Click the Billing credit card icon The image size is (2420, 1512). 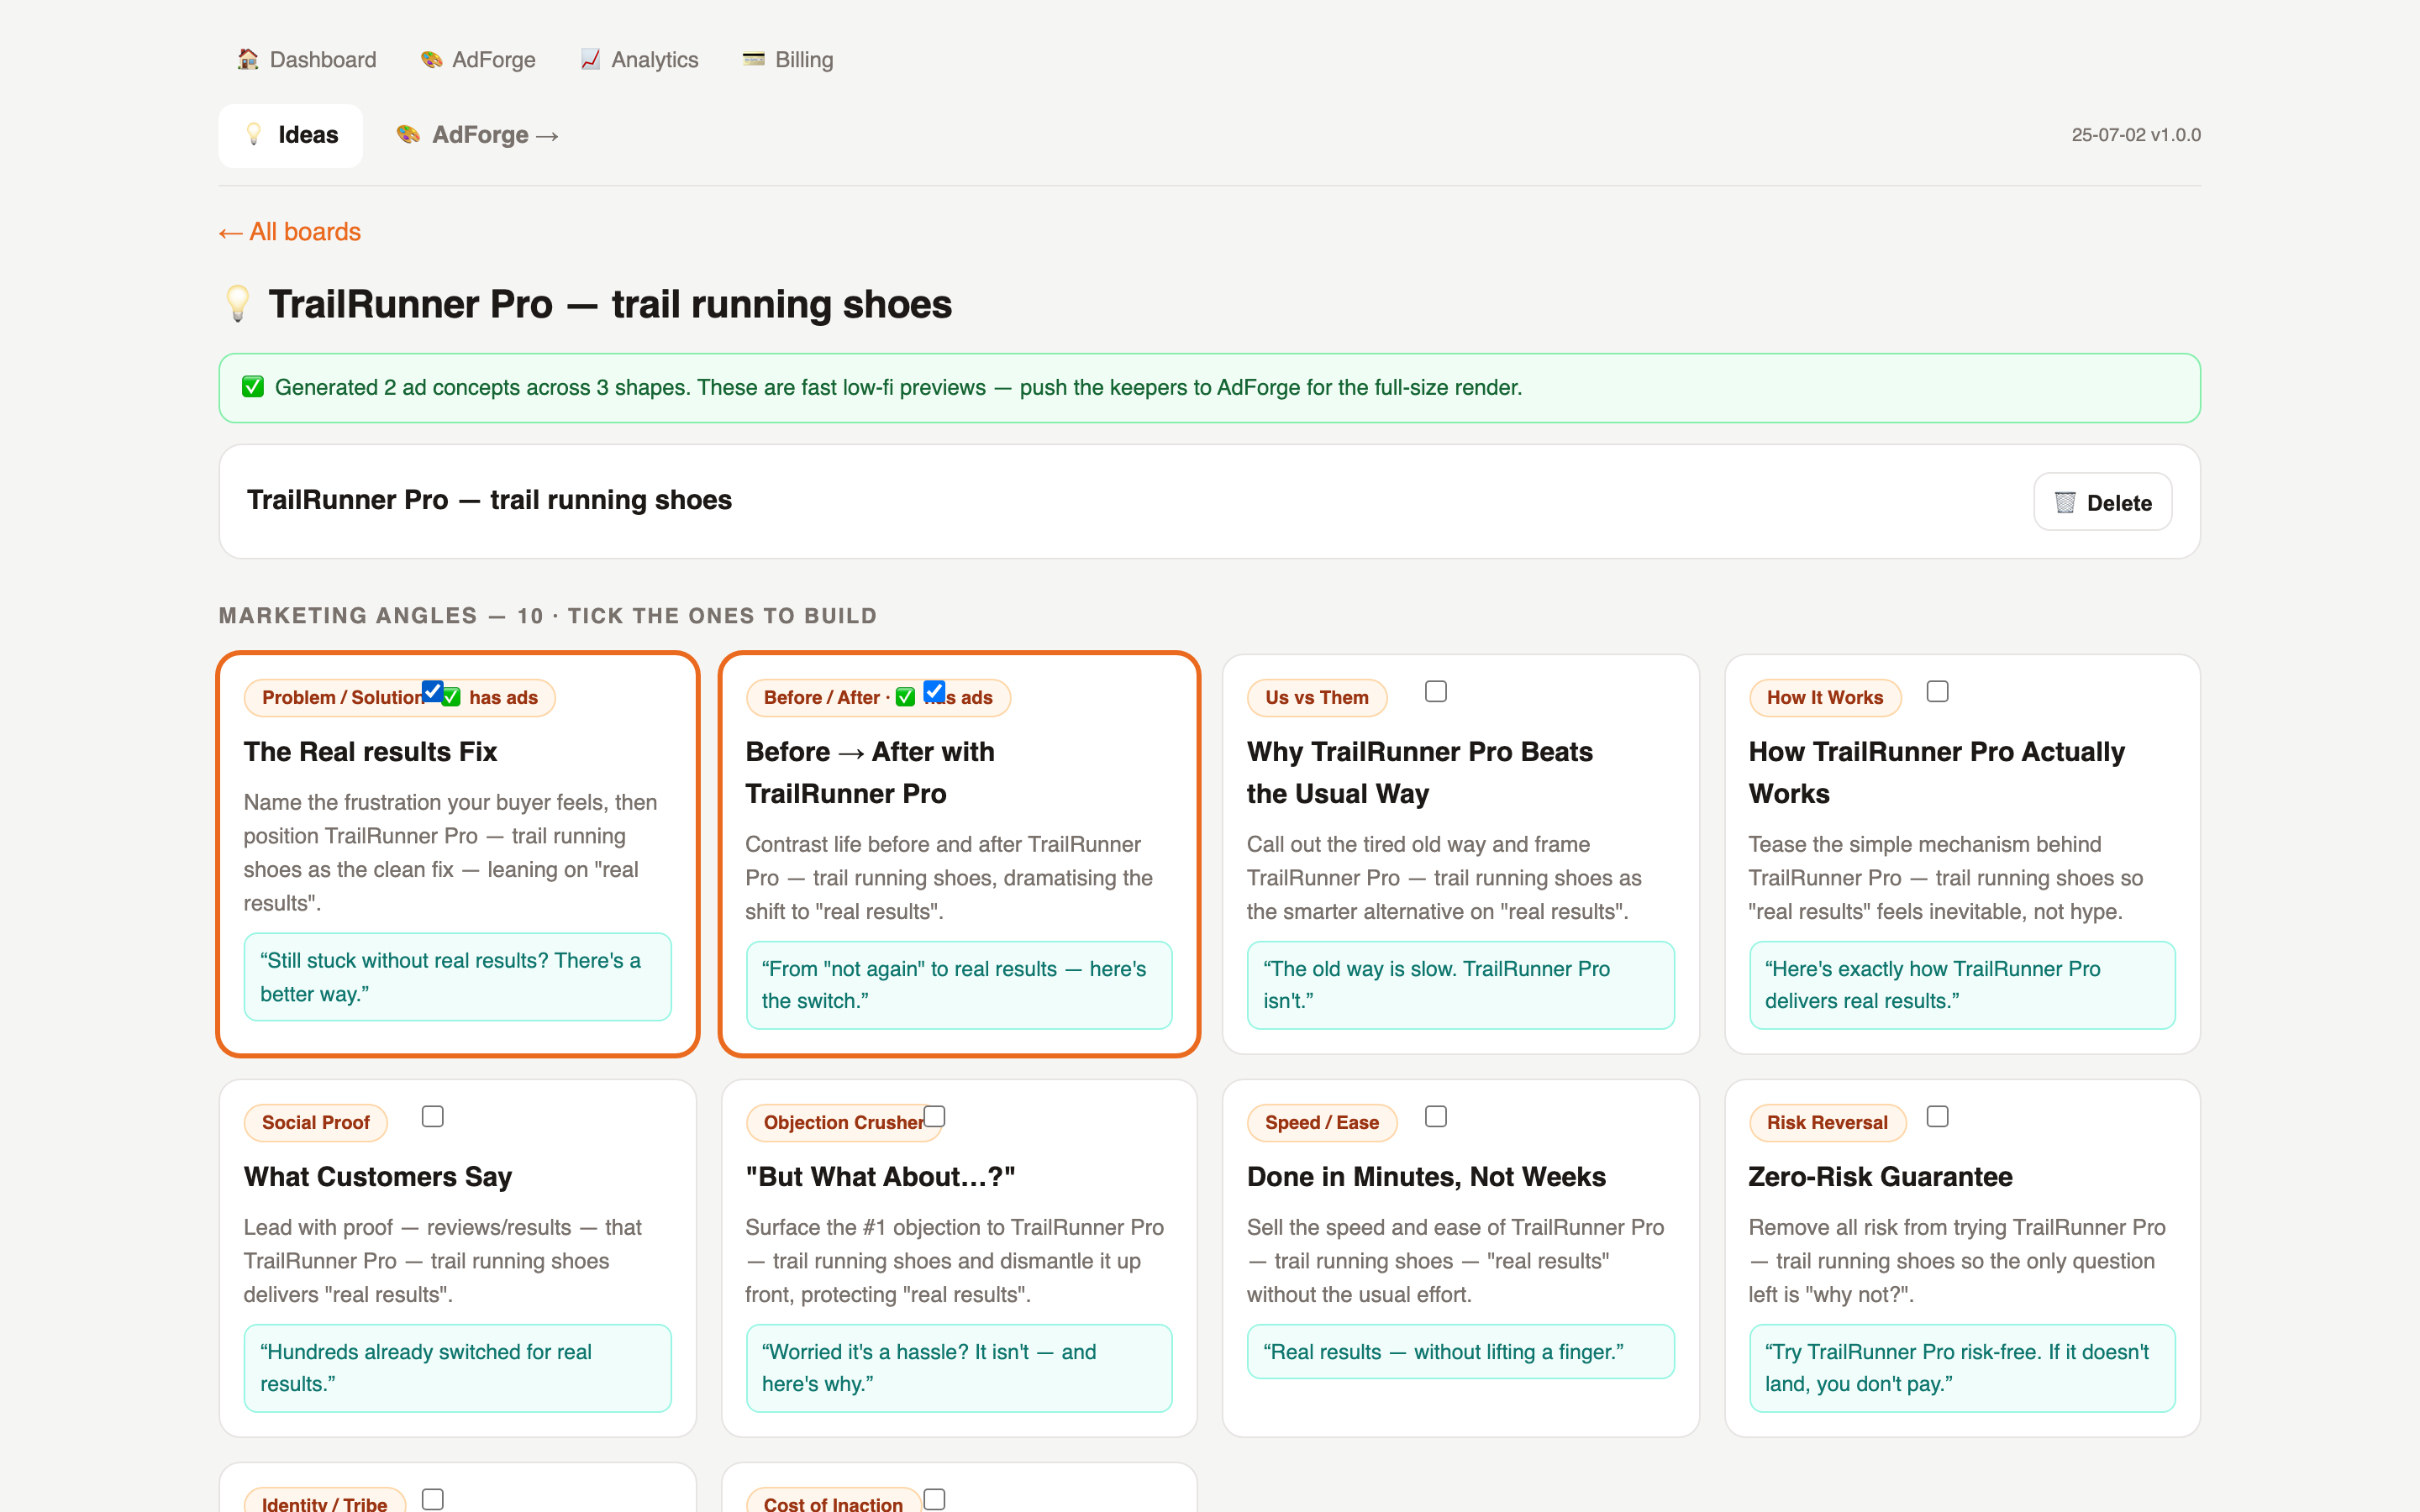point(754,59)
